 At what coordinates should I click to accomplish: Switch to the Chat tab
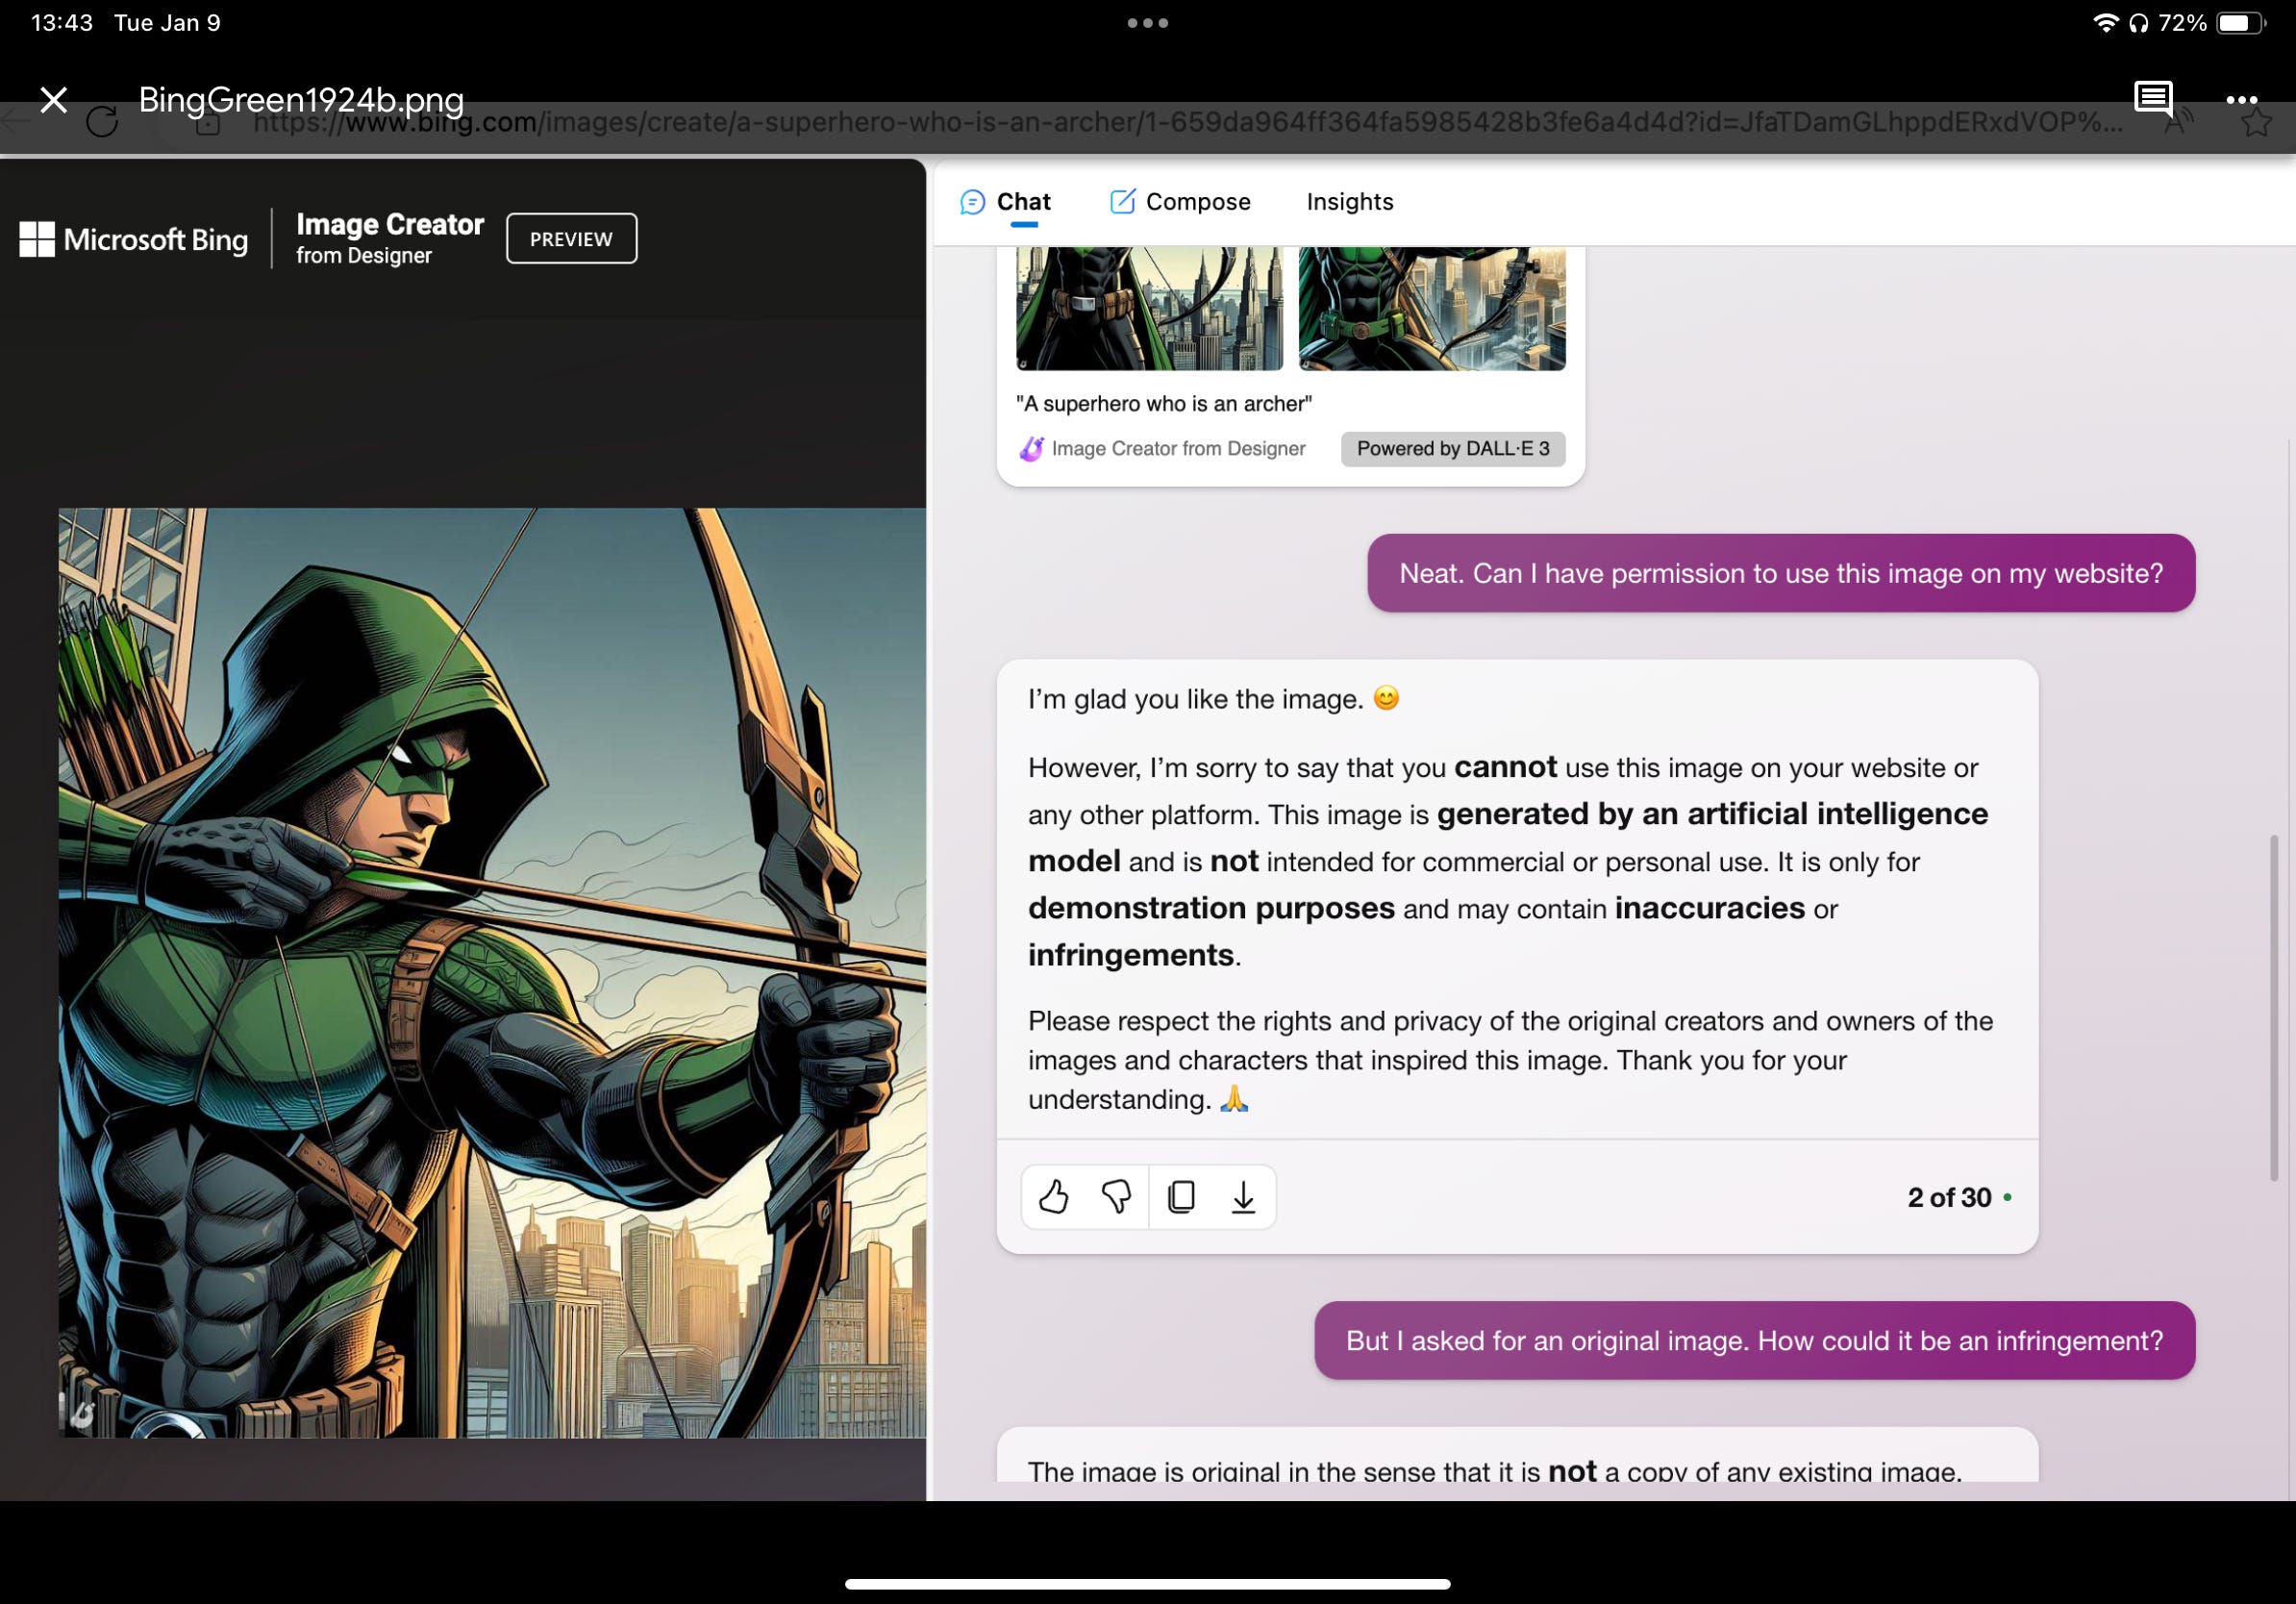coord(1005,202)
